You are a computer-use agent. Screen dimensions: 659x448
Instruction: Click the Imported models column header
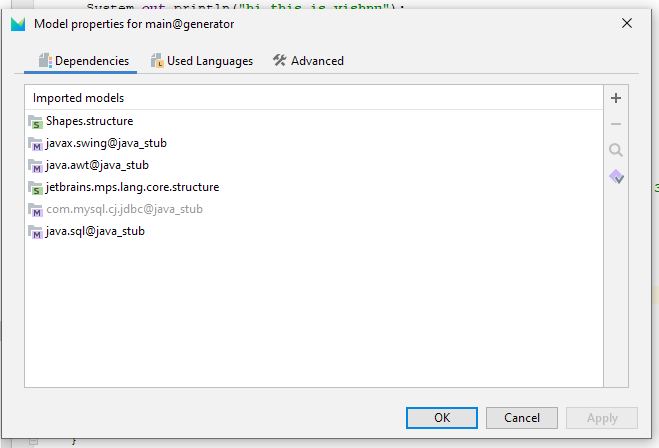coord(78,98)
